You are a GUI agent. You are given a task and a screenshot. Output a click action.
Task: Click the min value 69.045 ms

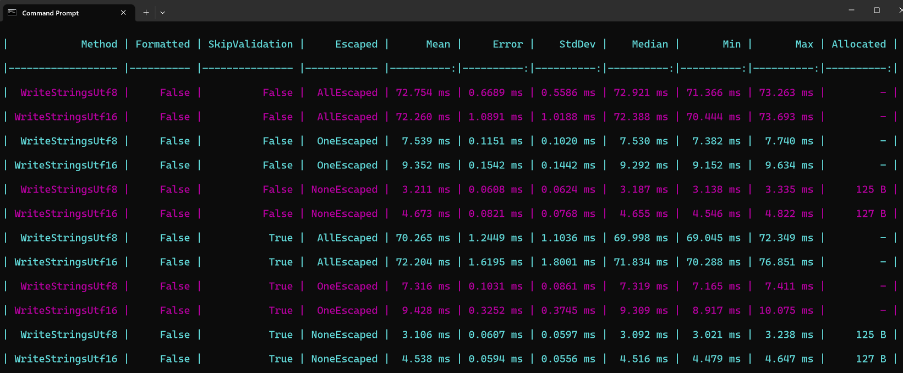pyautogui.click(x=714, y=238)
